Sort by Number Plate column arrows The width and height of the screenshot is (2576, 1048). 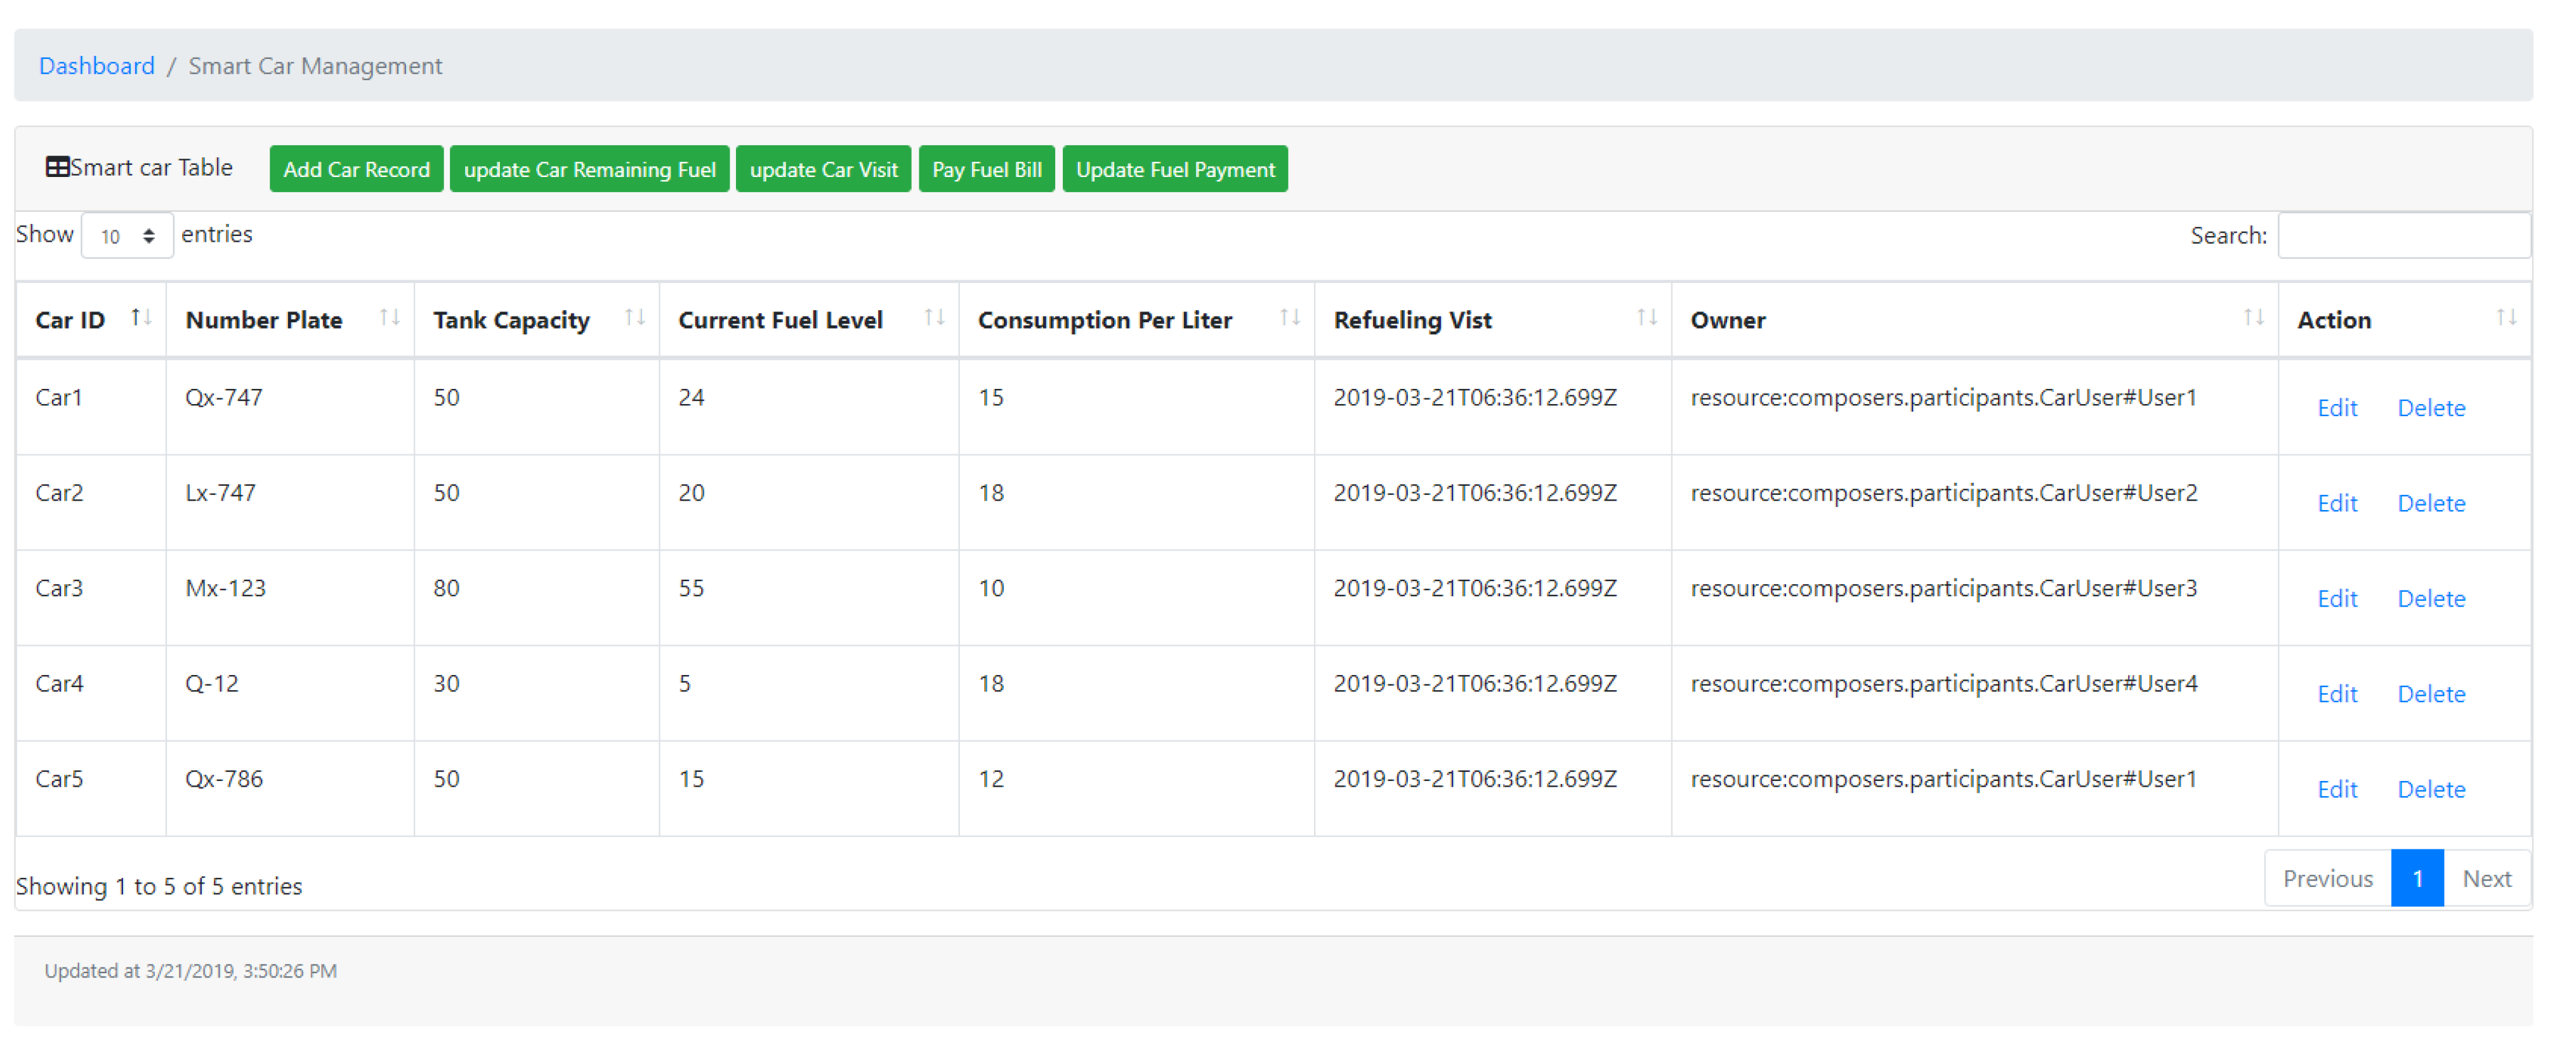(x=390, y=318)
